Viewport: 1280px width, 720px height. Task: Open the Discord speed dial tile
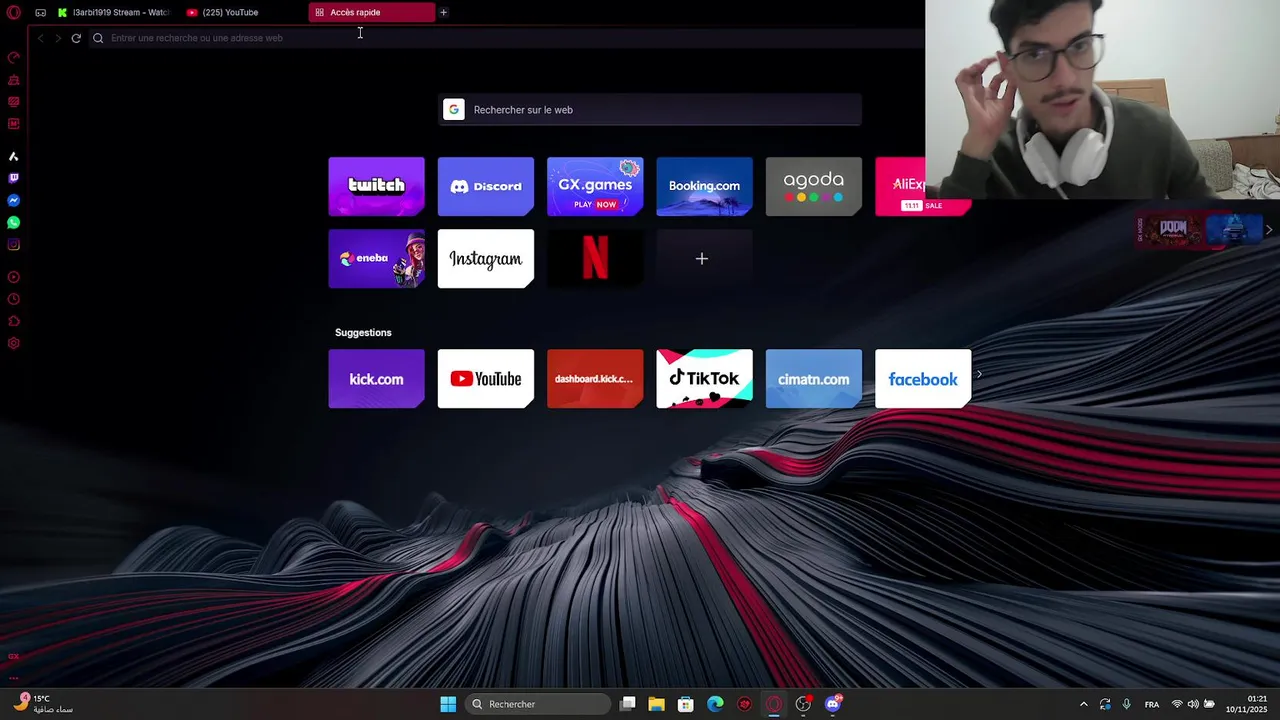[485, 186]
